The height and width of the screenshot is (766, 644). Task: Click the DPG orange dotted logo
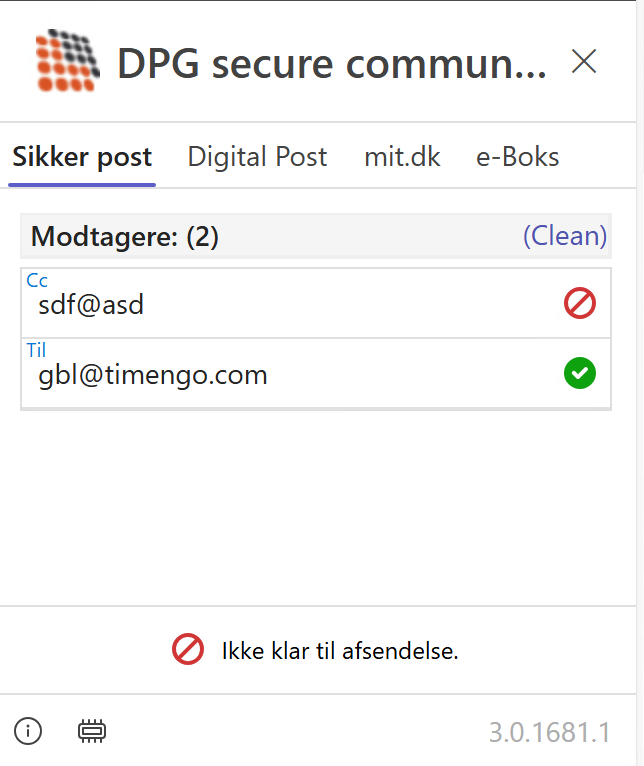pos(68,63)
